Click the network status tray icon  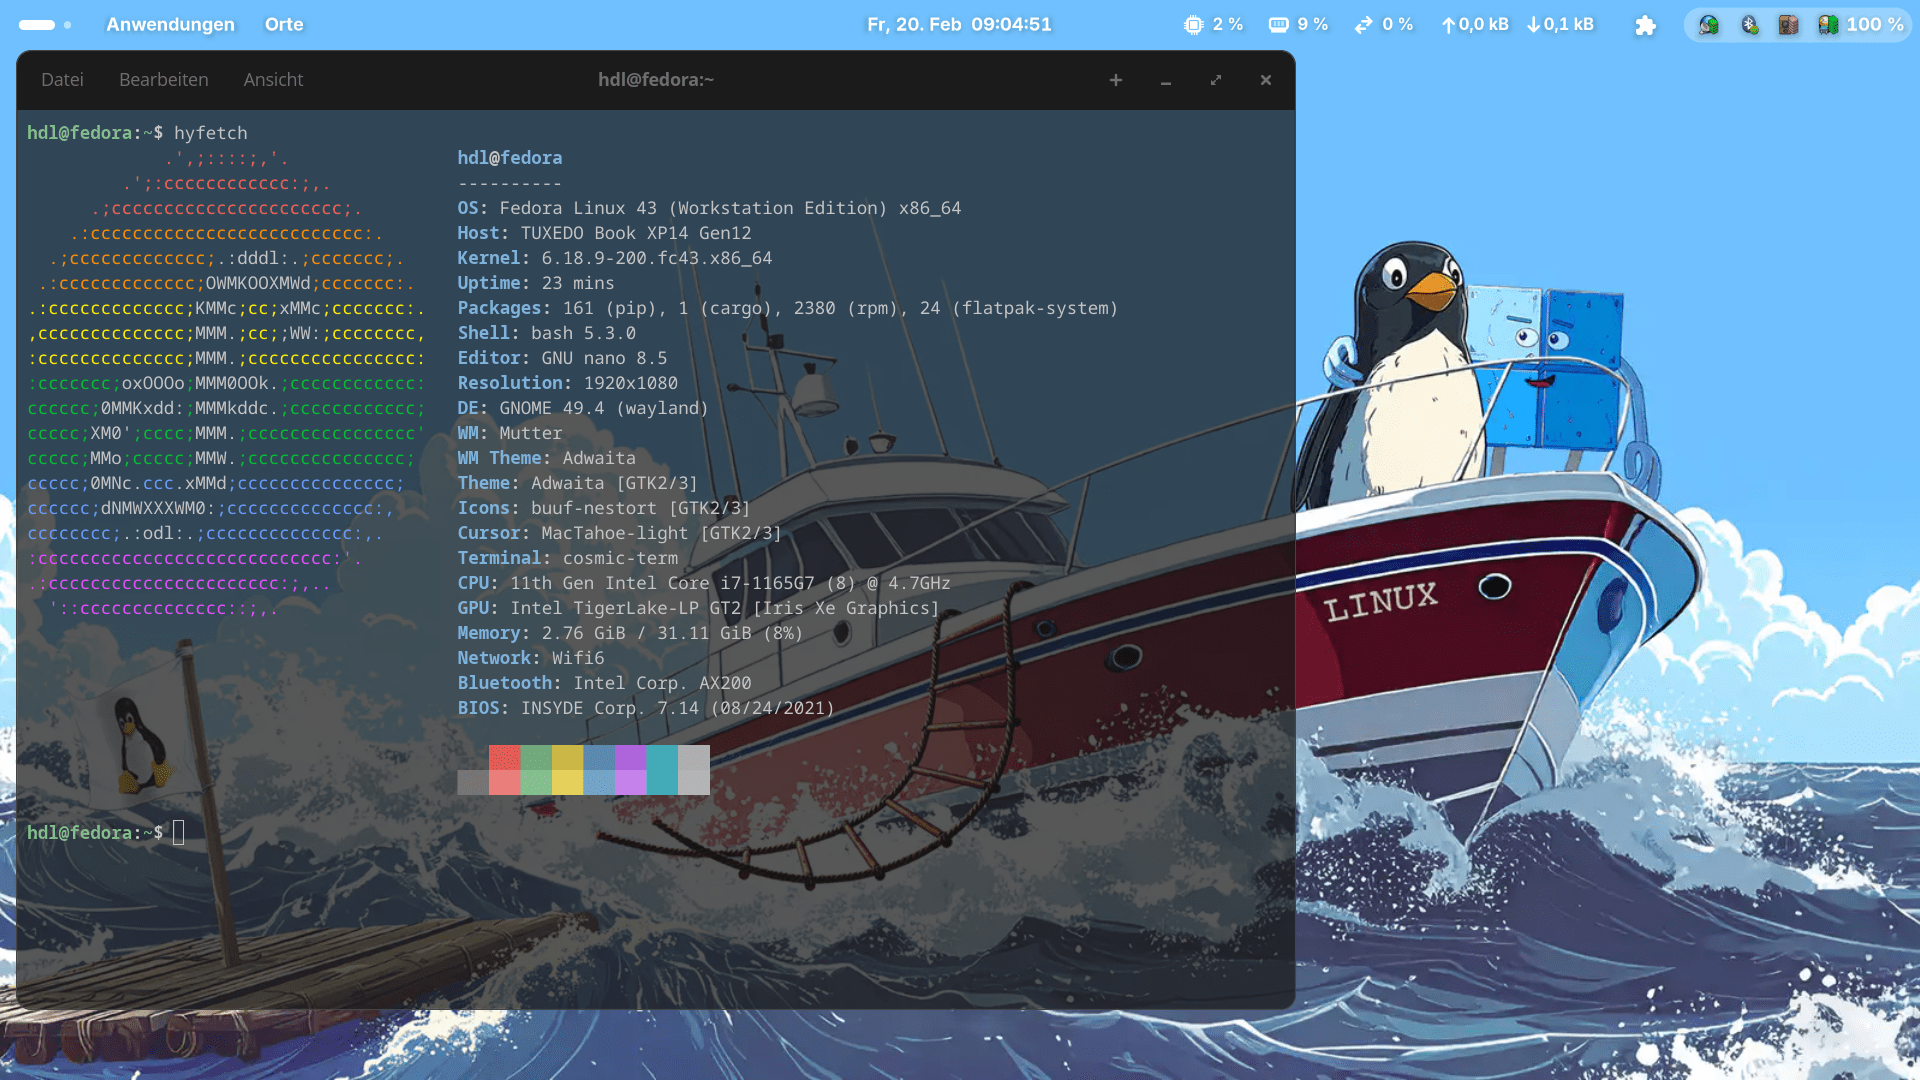coord(1708,25)
